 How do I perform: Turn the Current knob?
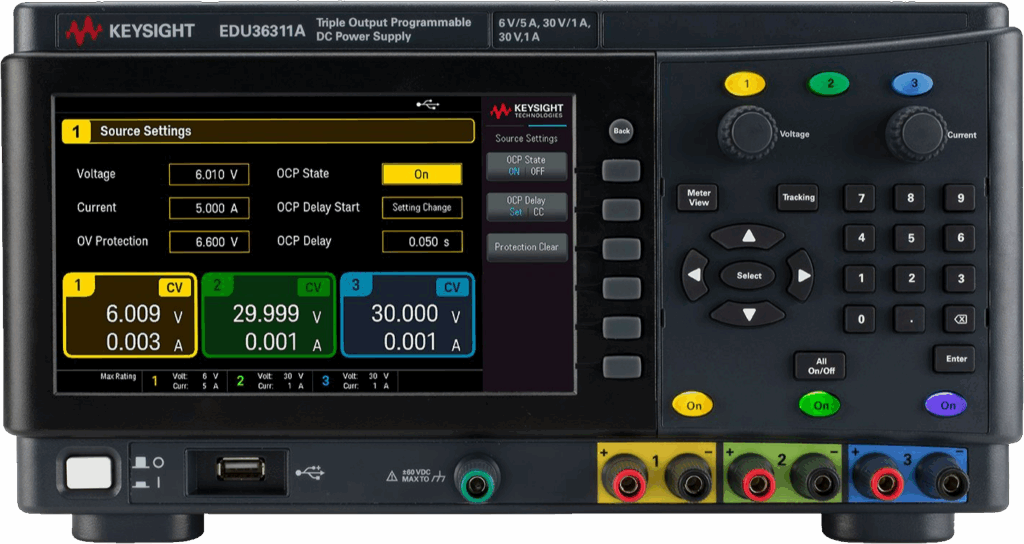916,133
